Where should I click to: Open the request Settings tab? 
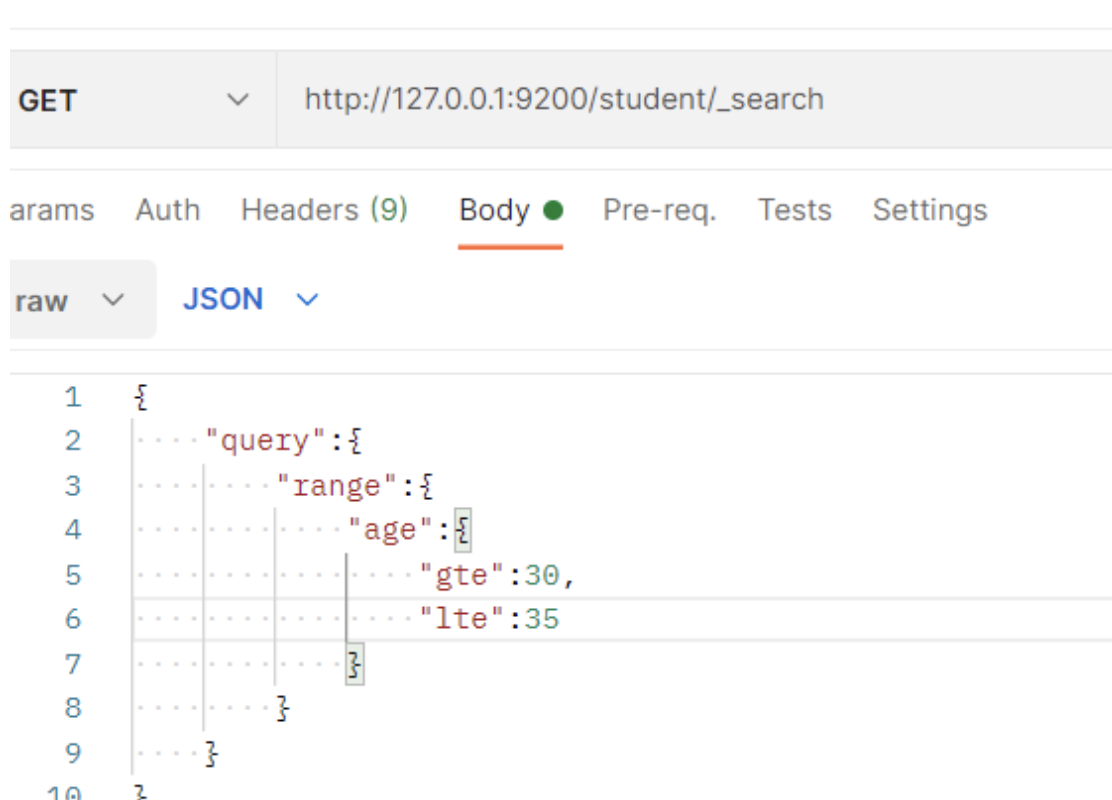(x=929, y=210)
